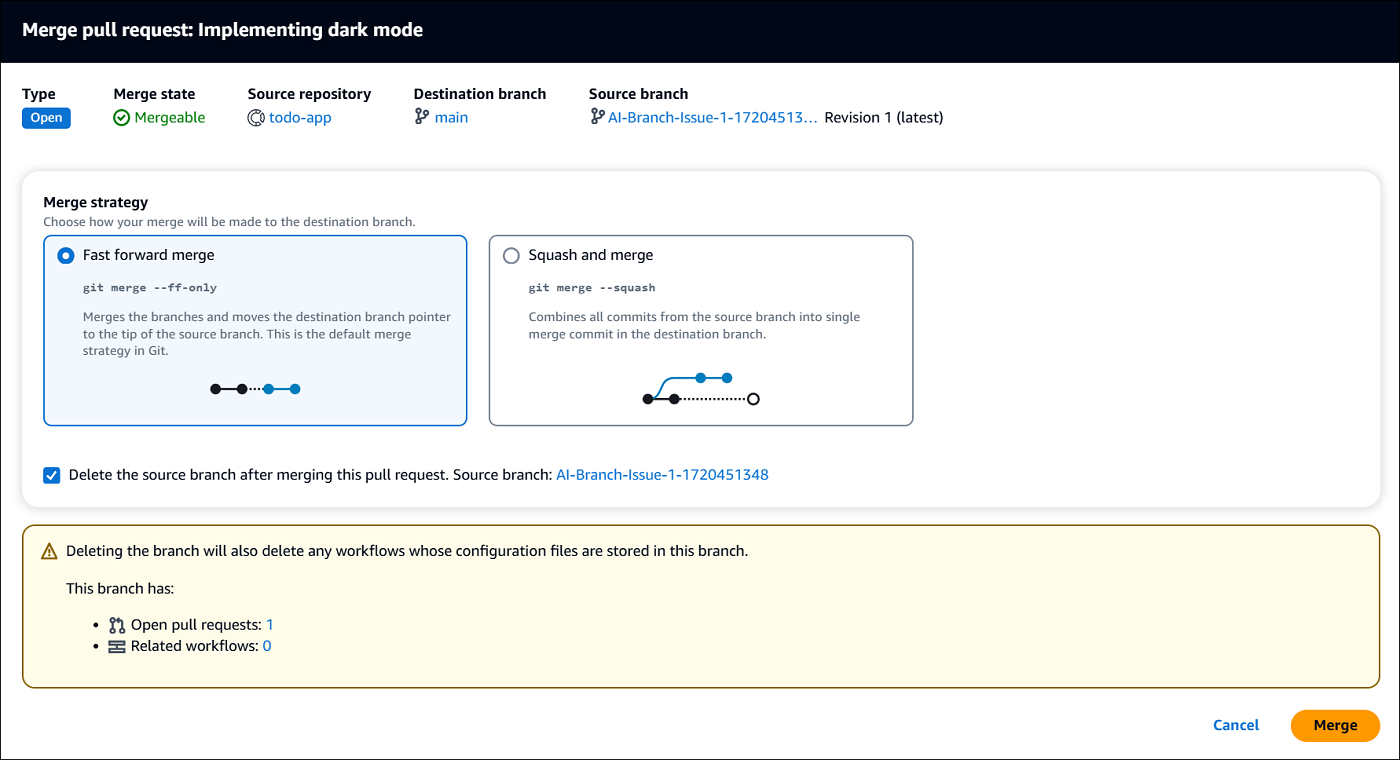Click the todo-app repository icon

[x=256, y=118]
